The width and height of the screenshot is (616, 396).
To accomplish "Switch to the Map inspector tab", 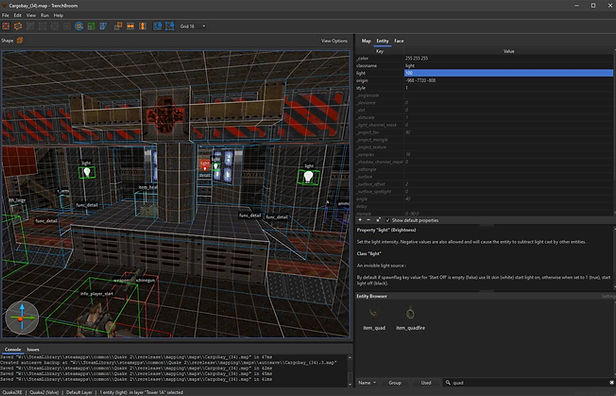I will pos(366,41).
